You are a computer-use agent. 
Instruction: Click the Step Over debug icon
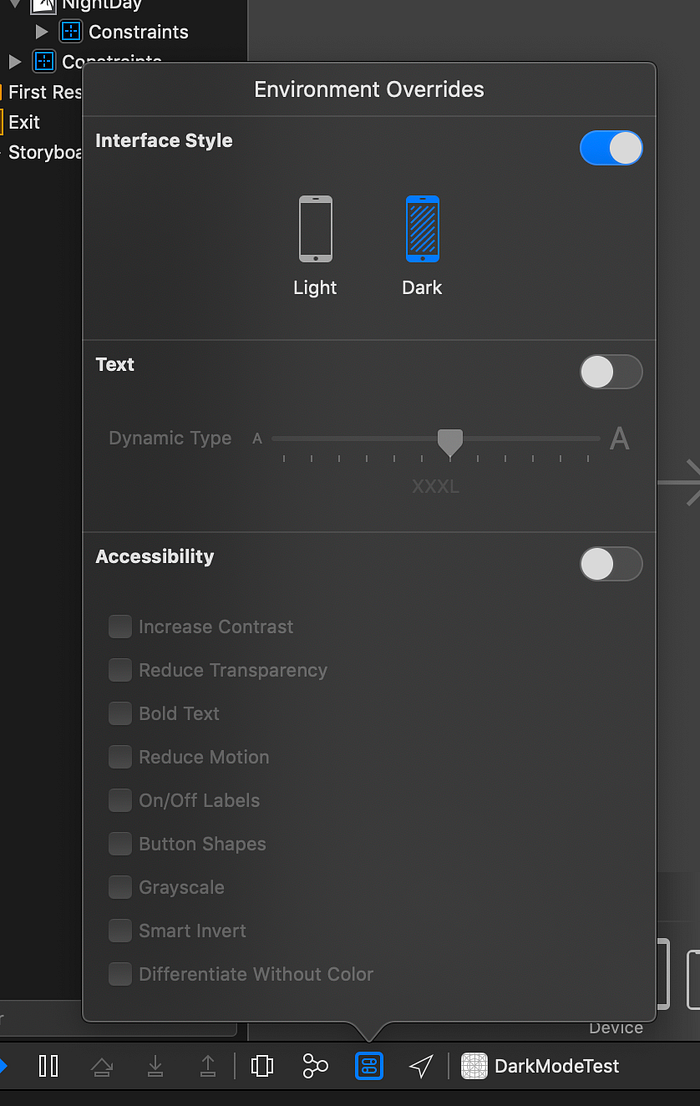click(x=102, y=1066)
